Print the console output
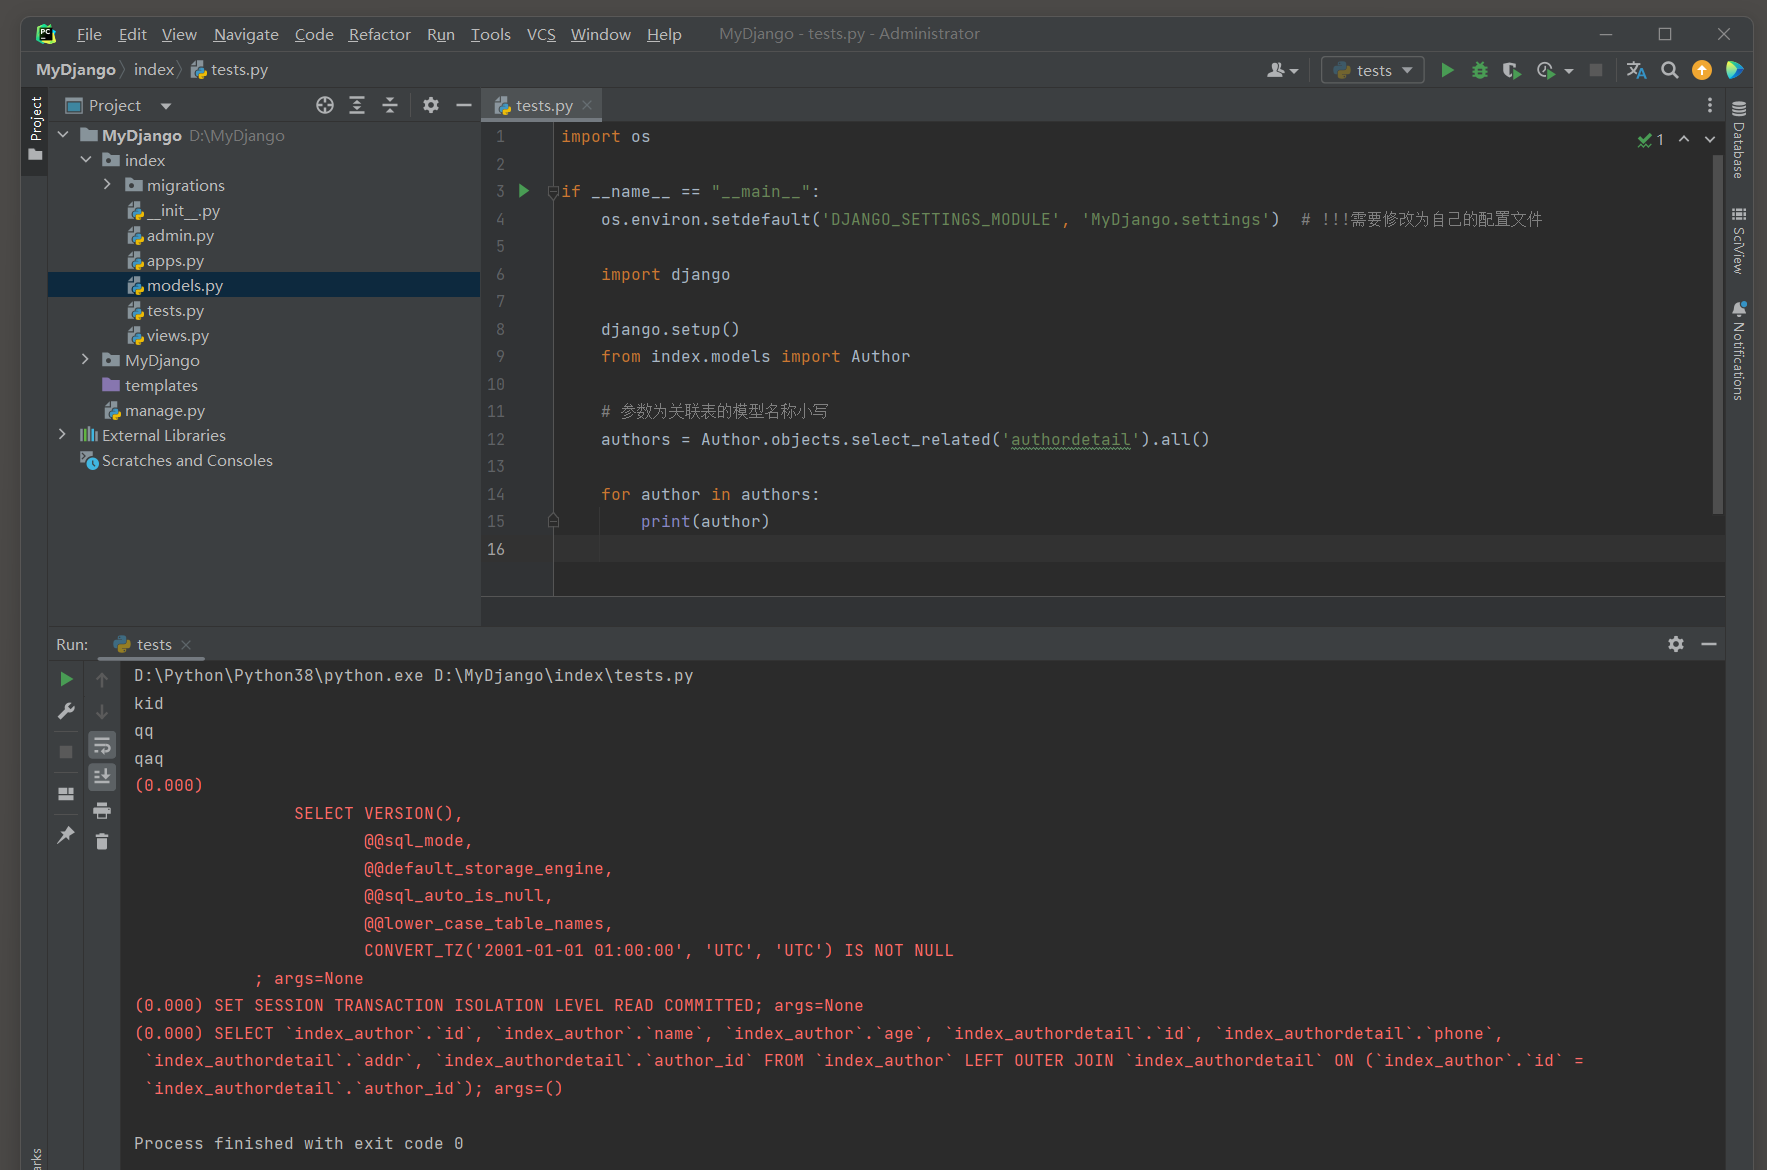This screenshot has height=1170, width=1767. [102, 810]
